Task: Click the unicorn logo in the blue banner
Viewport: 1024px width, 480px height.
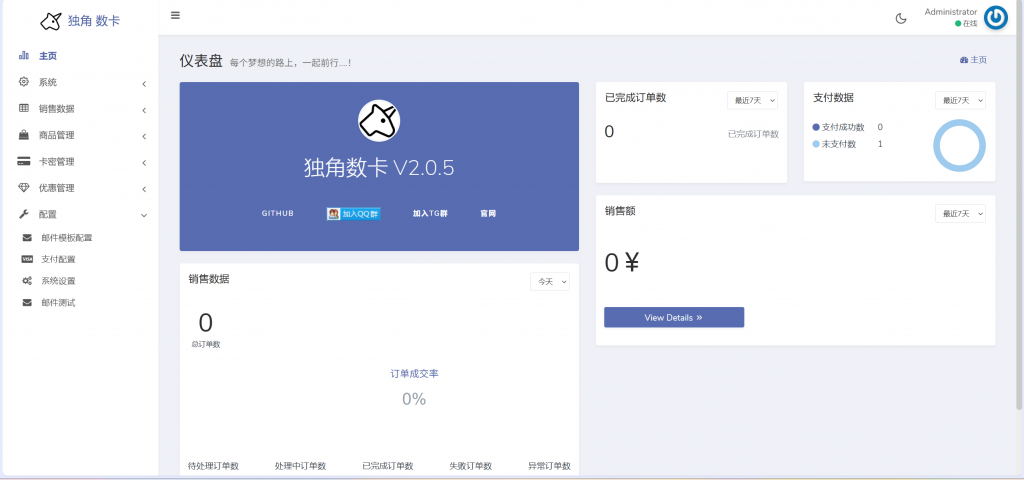Action: click(x=379, y=121)
